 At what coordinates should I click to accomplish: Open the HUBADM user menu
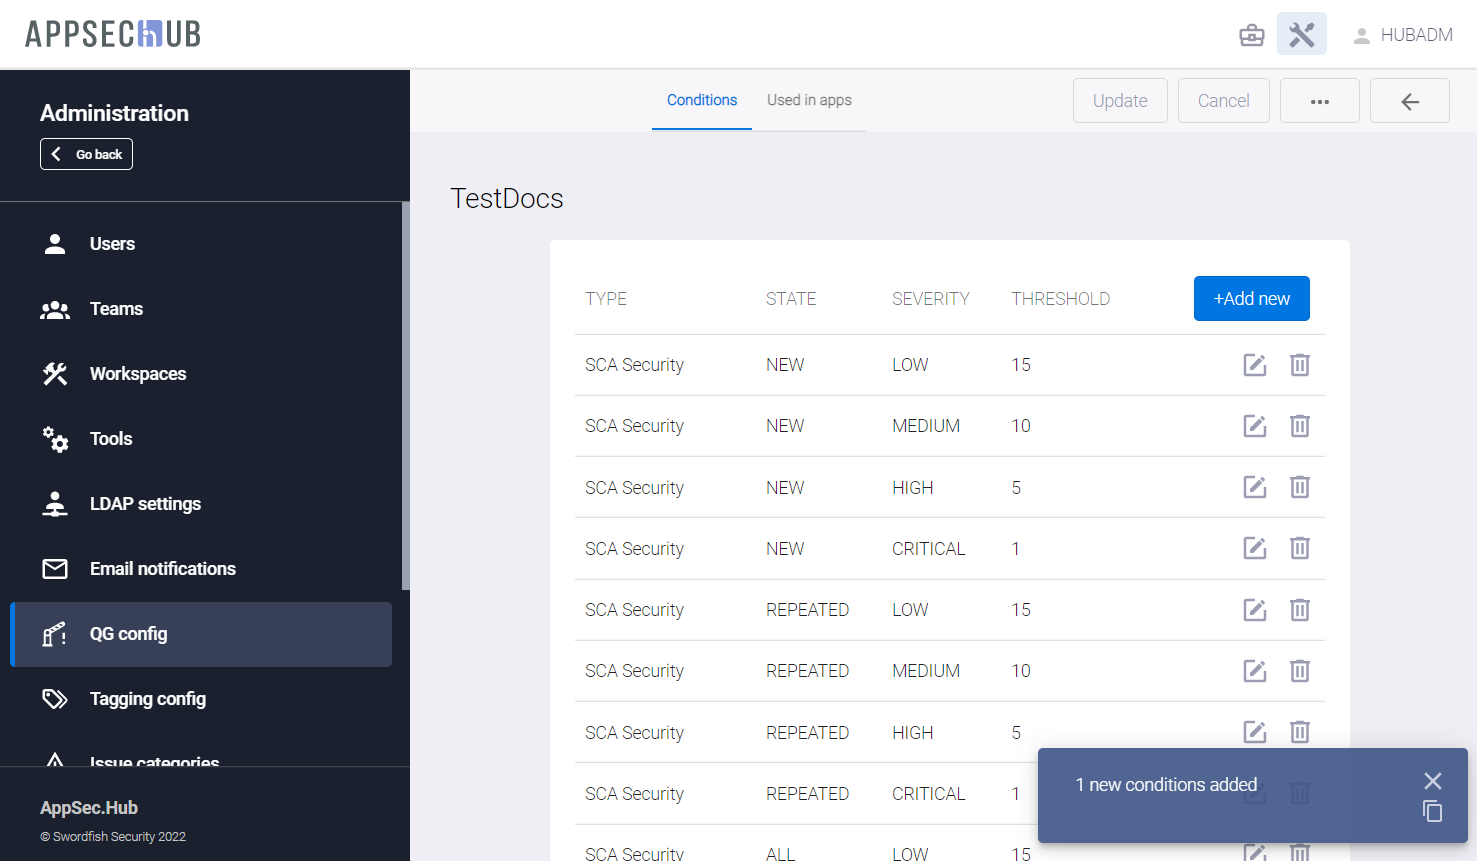point(1402,35)
